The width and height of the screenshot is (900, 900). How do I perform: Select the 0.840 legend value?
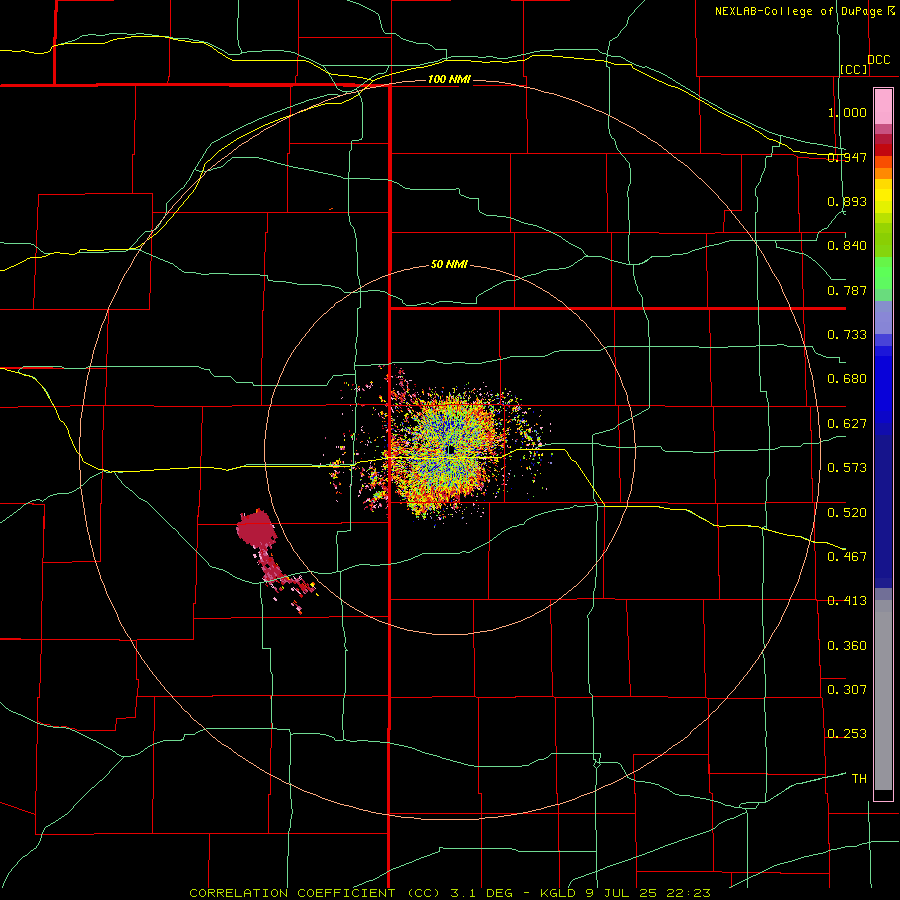(x=847, y=246)
